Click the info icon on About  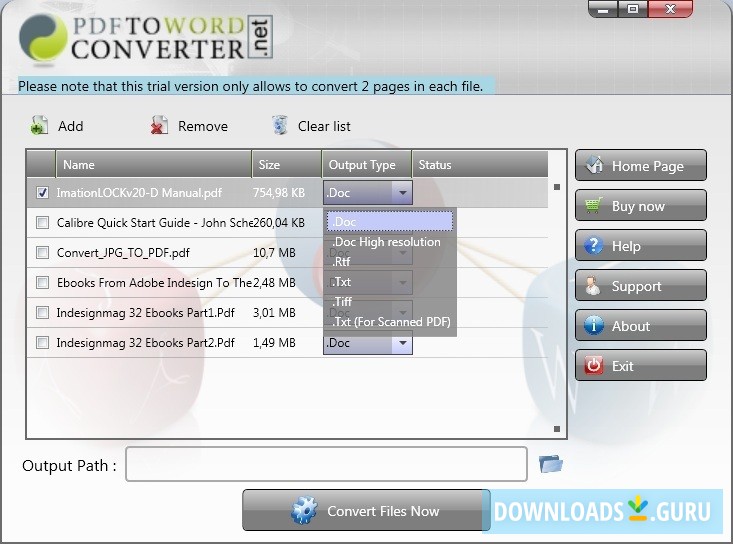click(x=594, y=325)
